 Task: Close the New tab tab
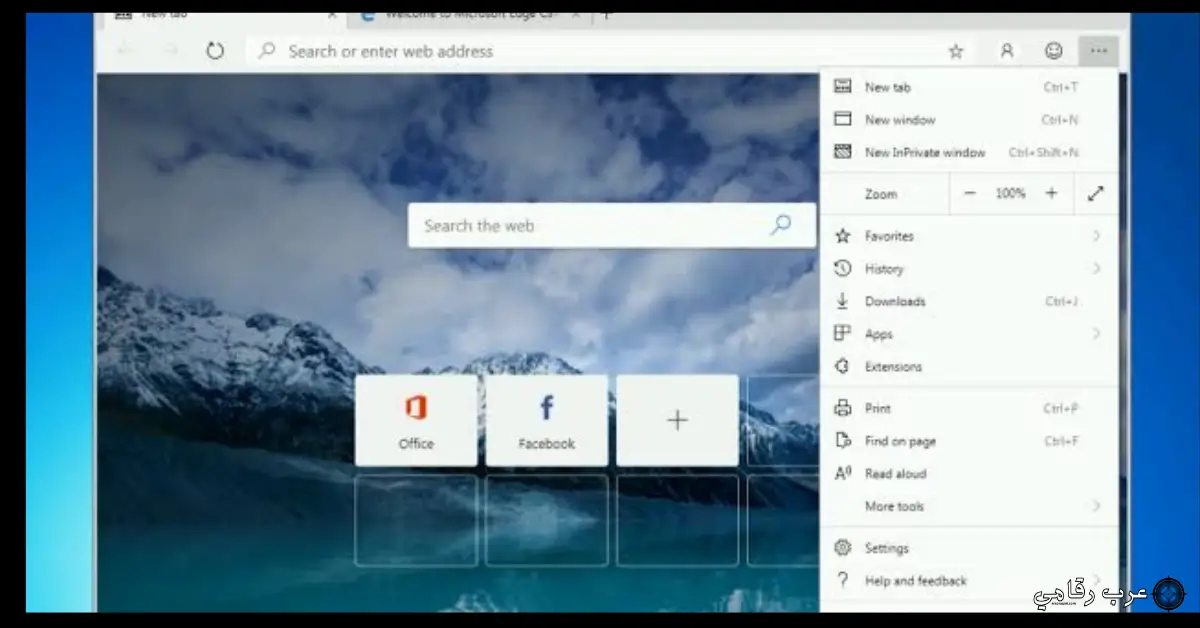(x=332, y=15)
